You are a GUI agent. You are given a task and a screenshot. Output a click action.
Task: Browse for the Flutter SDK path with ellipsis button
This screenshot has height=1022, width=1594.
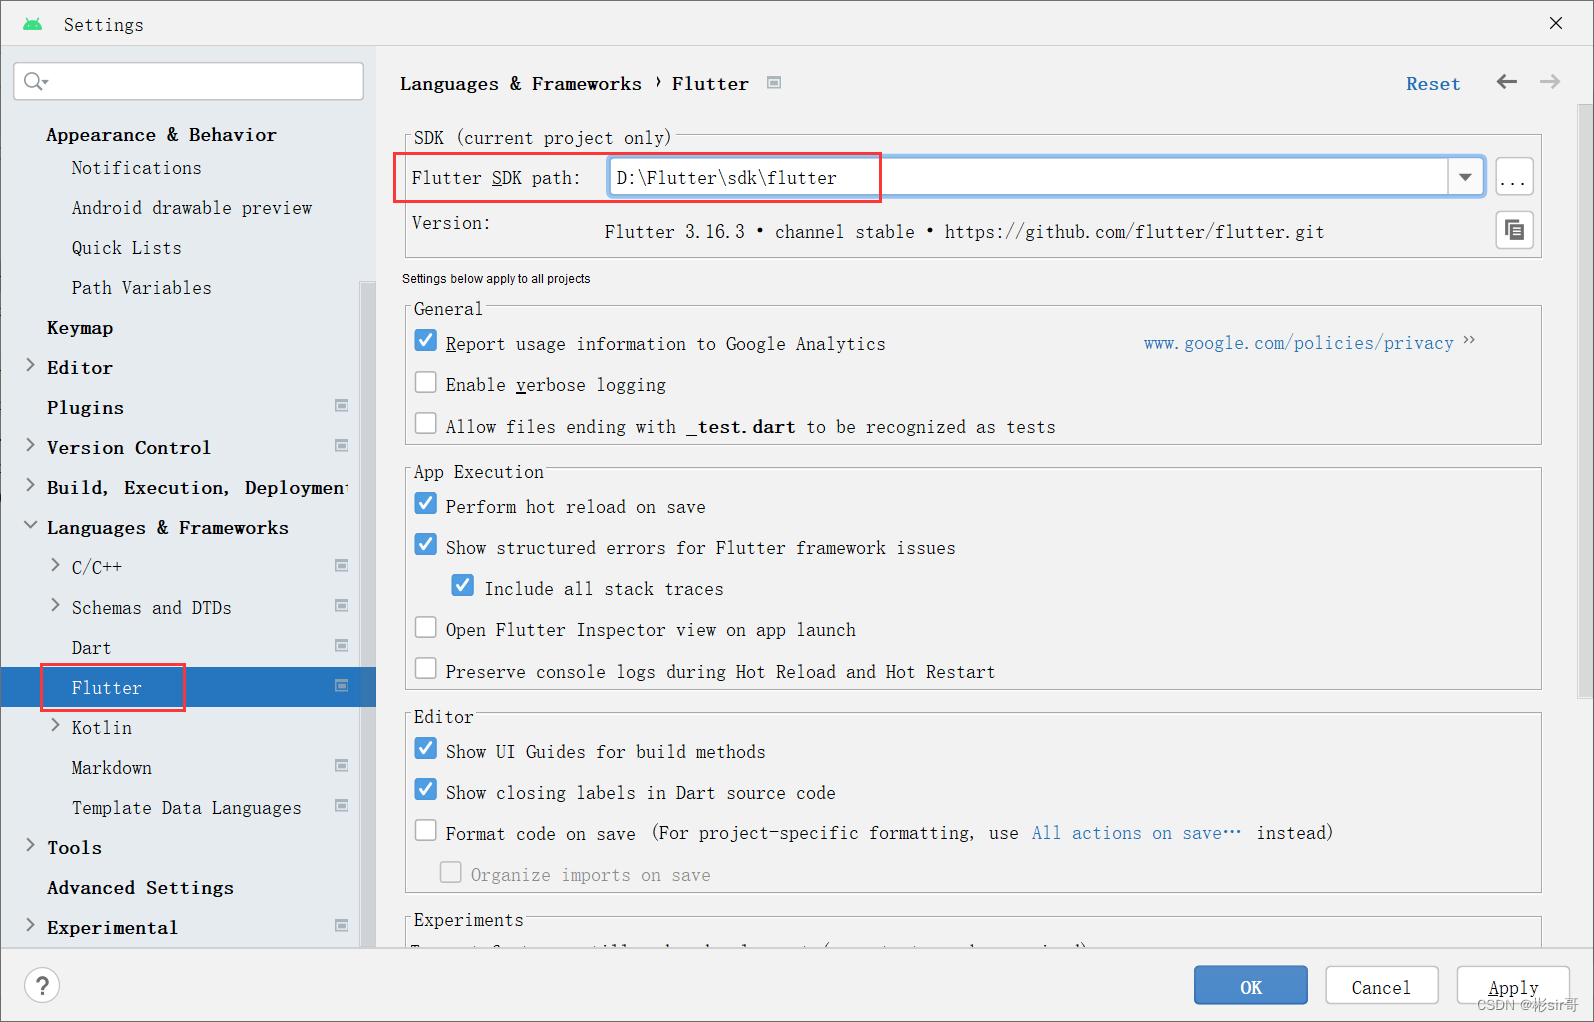click(x=1514, y=178)
